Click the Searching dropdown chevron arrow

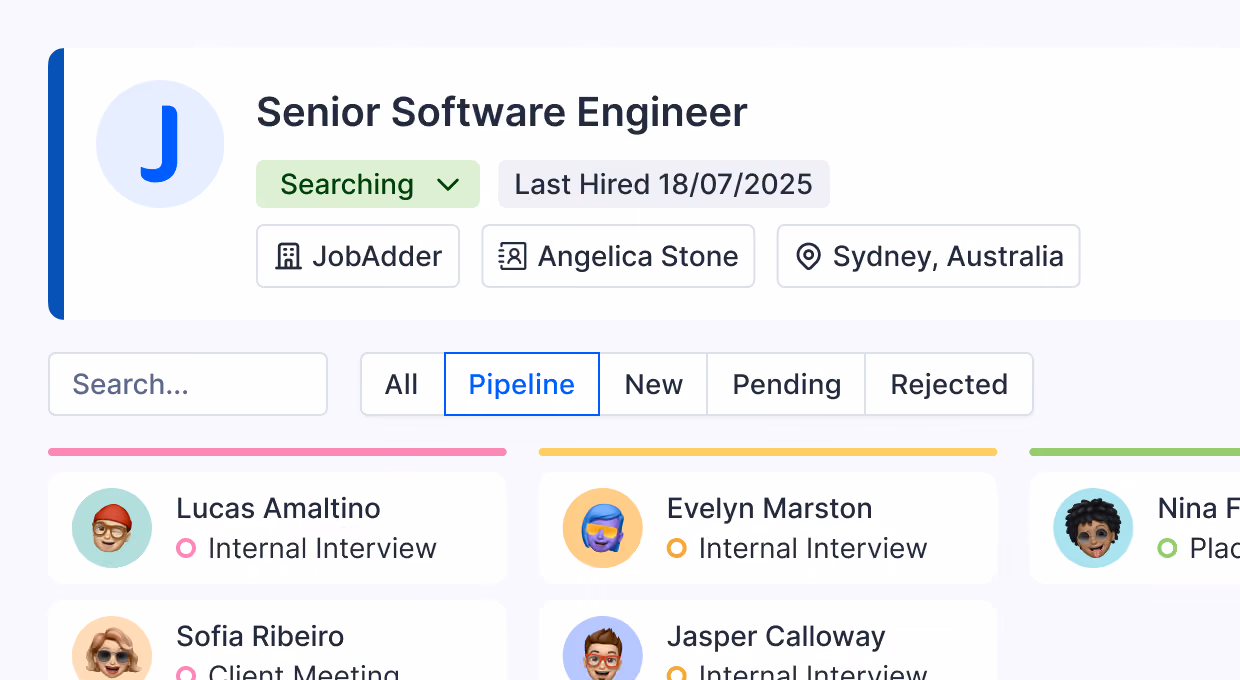[448, 185]
